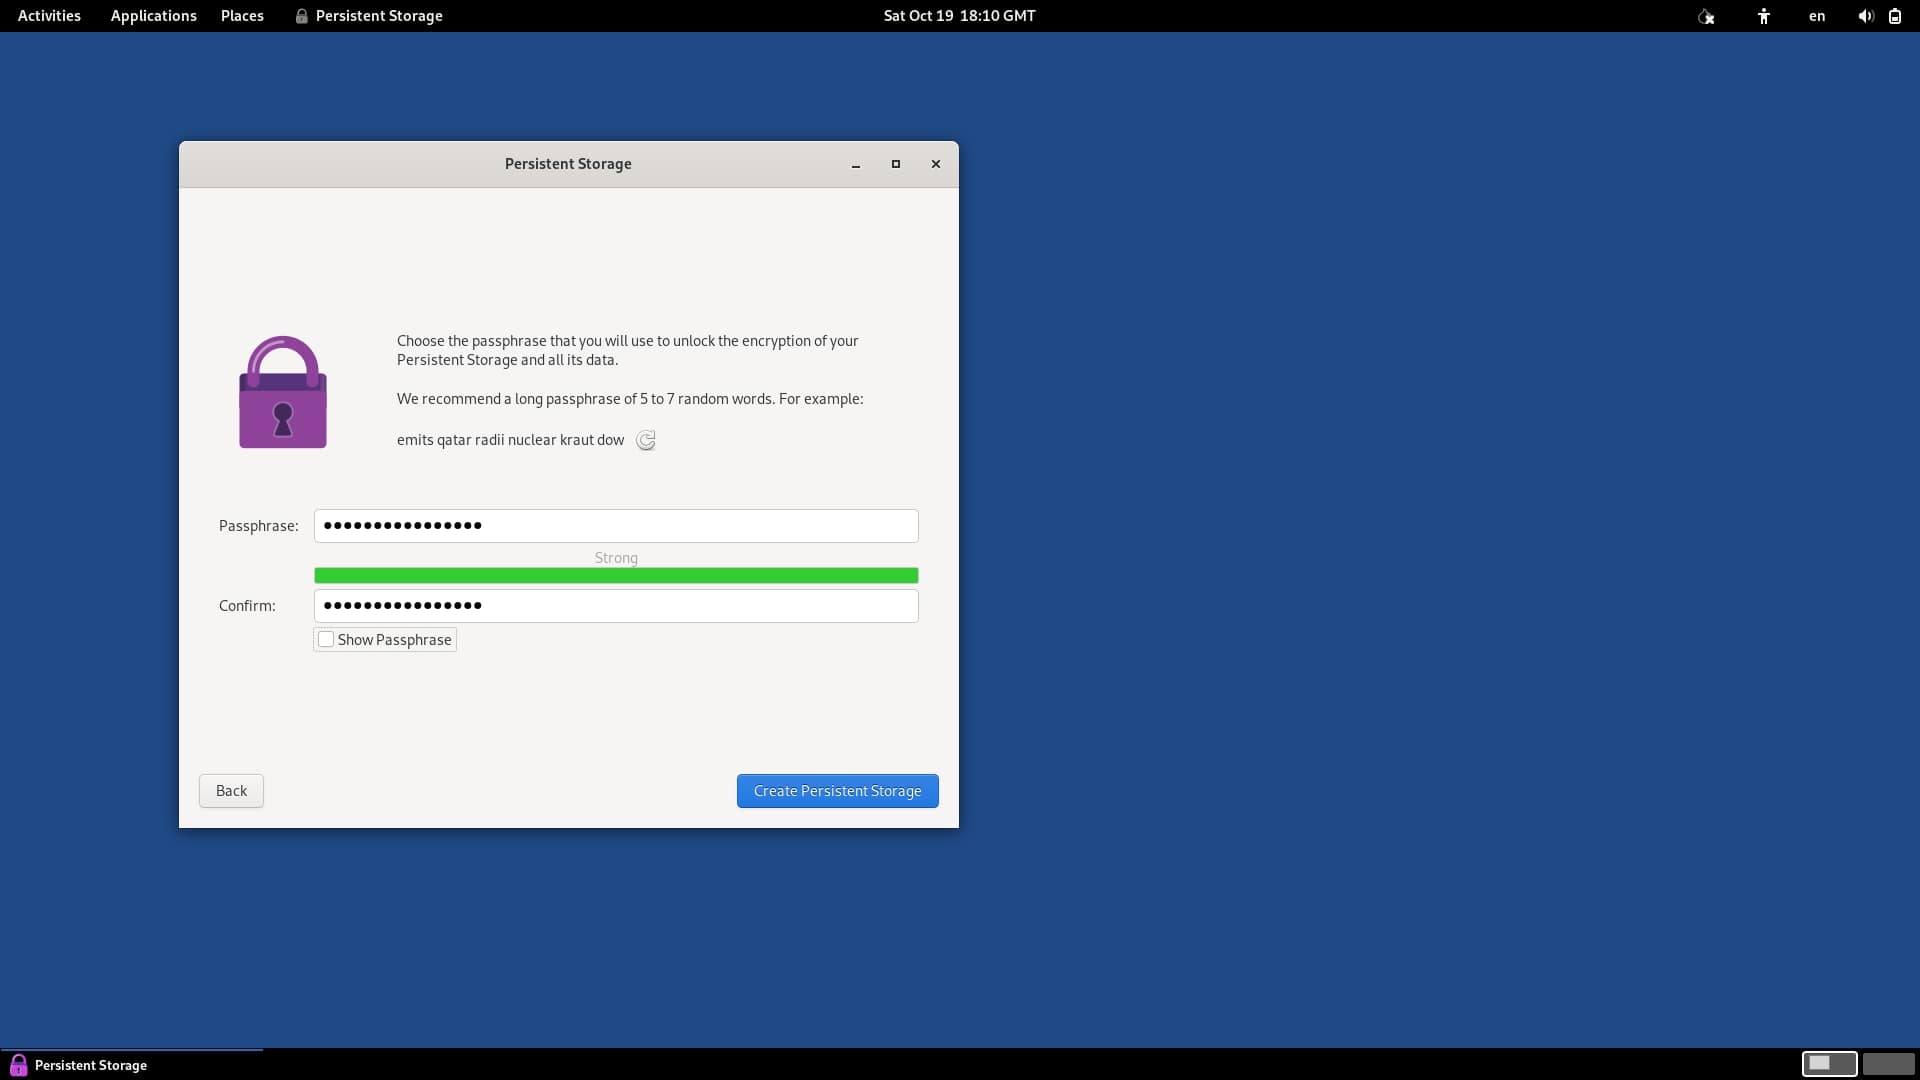This screenshot has height=1080, width=1920.
Task: Click the language indicator 'en' in menu bar
Action: point(1817,15)
